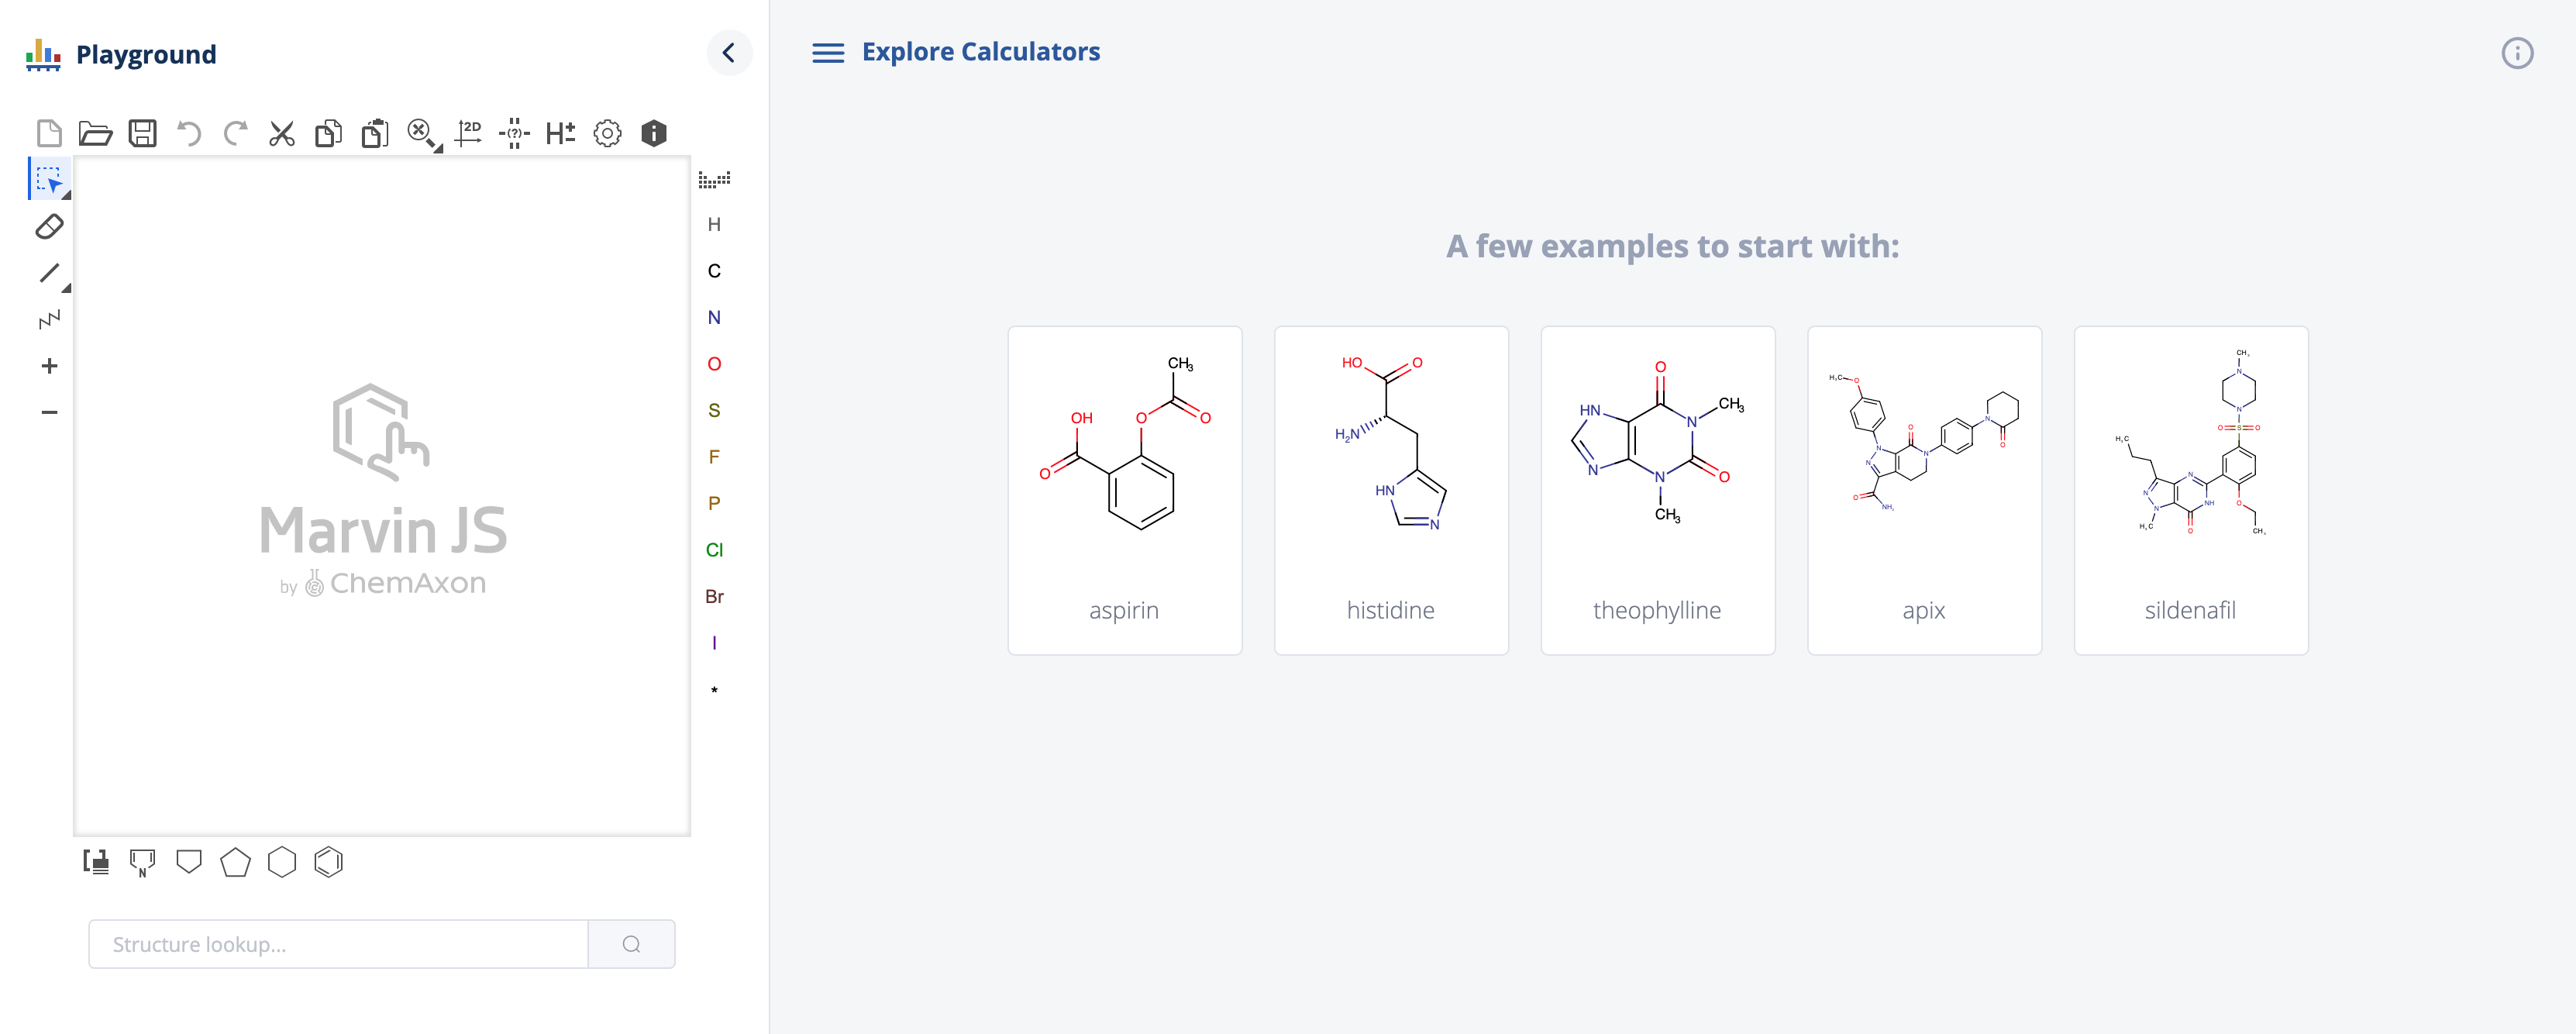Insert cyclopentane ring template
Viewport: 2576px width, 1034px height.
pos(235,862)
